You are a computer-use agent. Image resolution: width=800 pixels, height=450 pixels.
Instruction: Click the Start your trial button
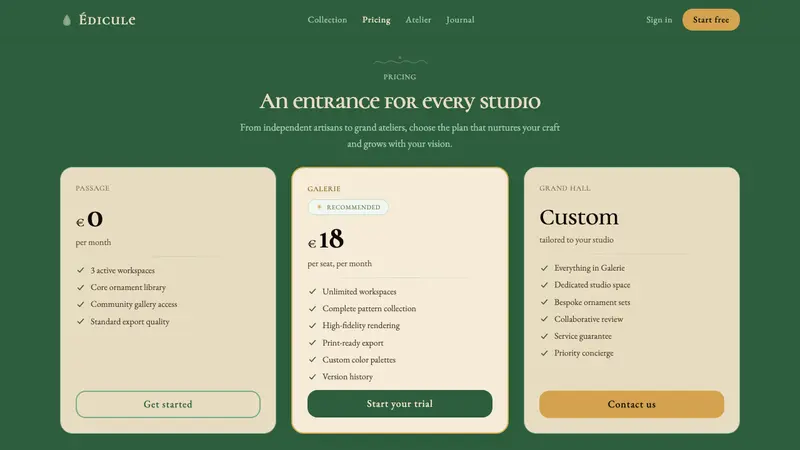[399, 404]
